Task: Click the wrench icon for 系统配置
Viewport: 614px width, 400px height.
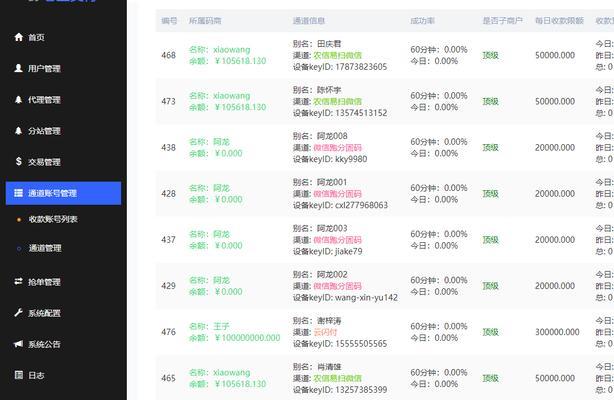Action: [x=18, y=313]
